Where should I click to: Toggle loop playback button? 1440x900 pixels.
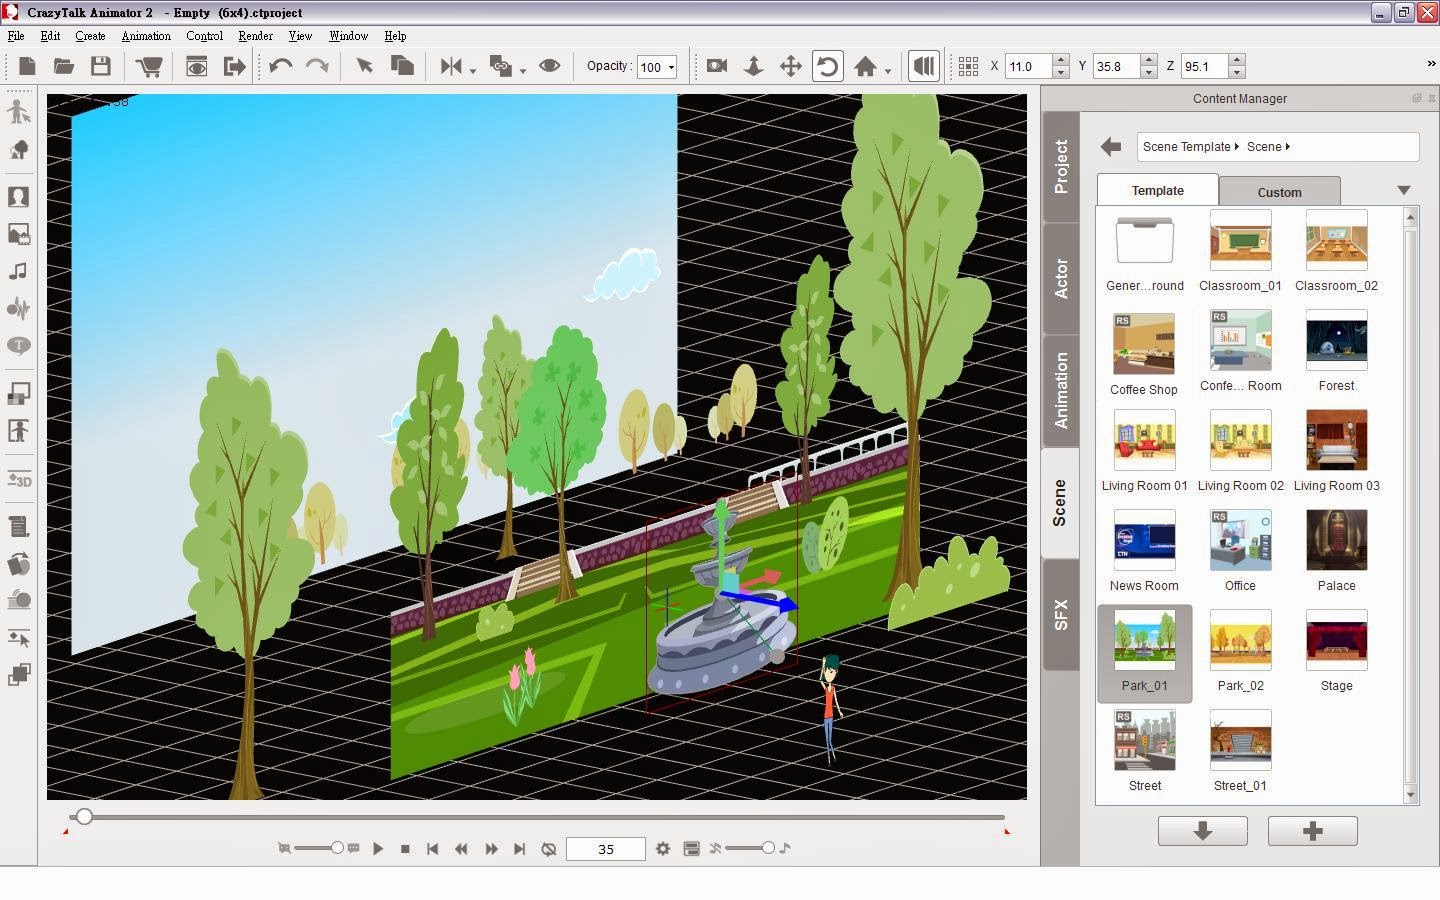click(548, 848)
